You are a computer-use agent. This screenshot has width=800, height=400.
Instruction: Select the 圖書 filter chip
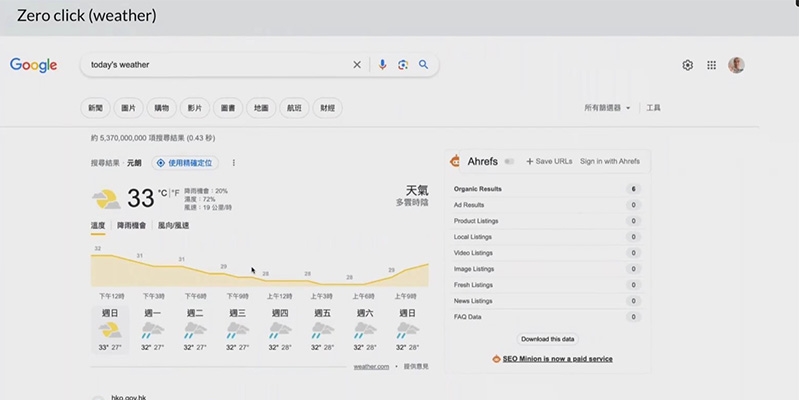point(228,108)
